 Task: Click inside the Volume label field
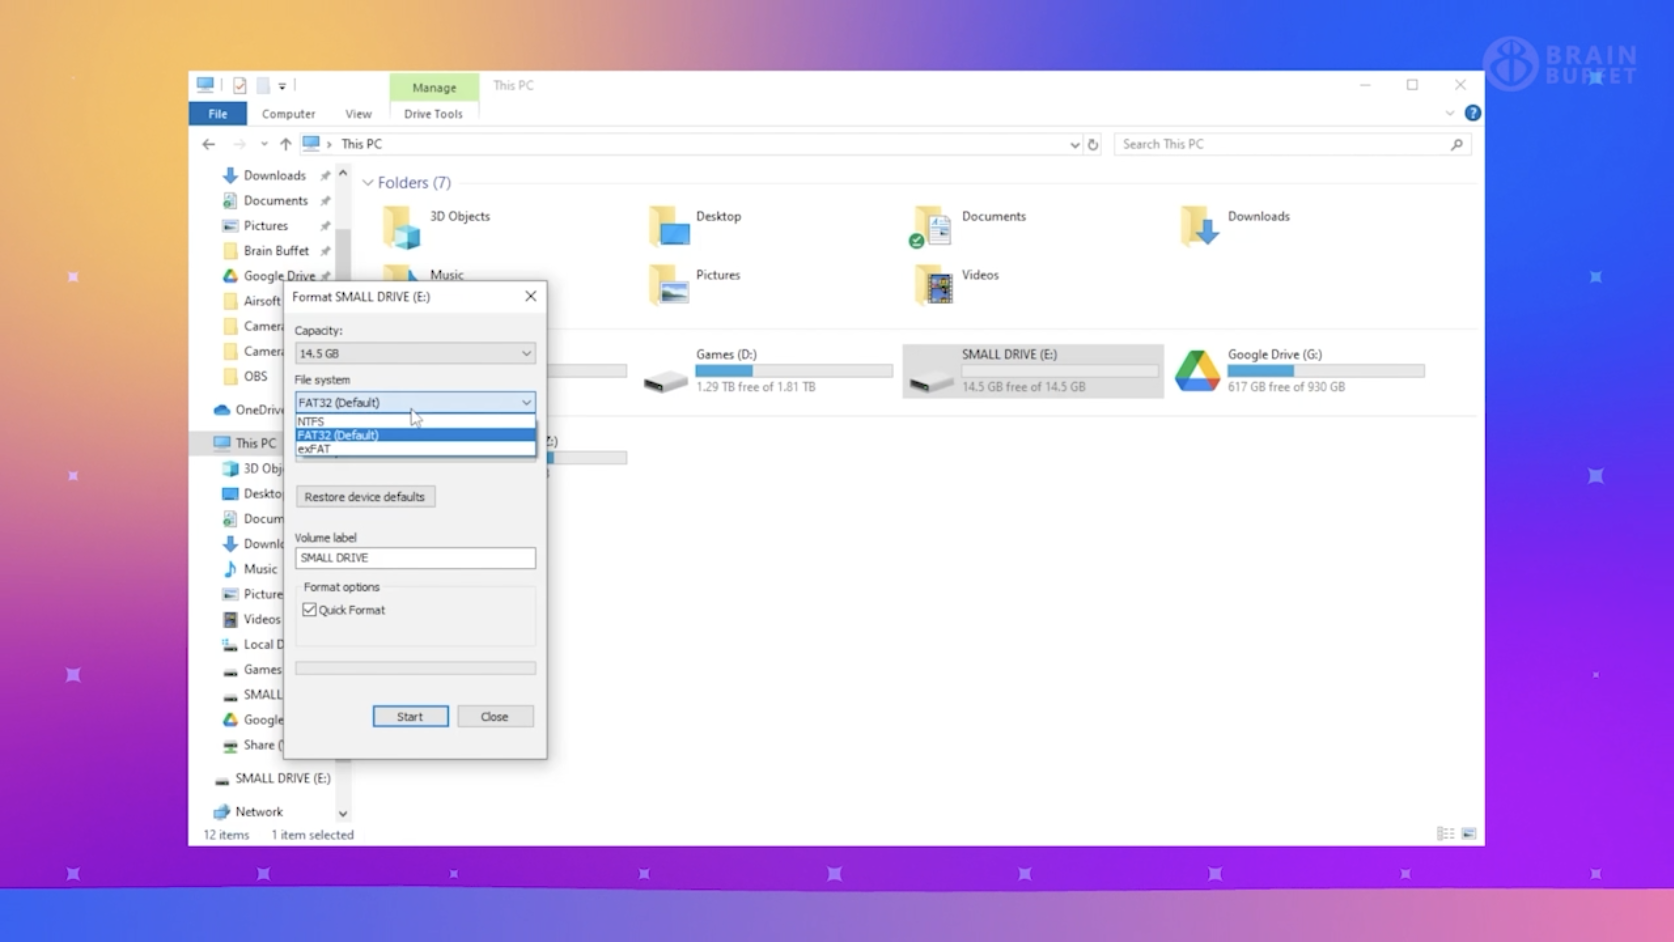pyautogui.click(x=415, y=558)
